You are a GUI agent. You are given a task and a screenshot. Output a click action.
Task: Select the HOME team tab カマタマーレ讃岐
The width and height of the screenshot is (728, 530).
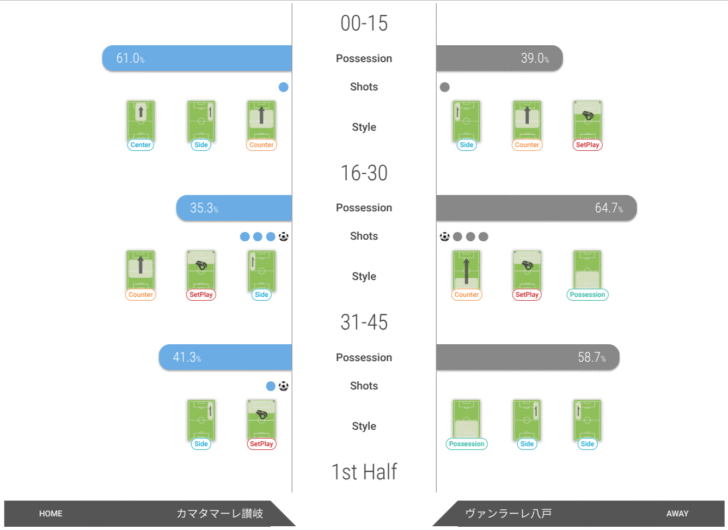[x=150, y=513]
